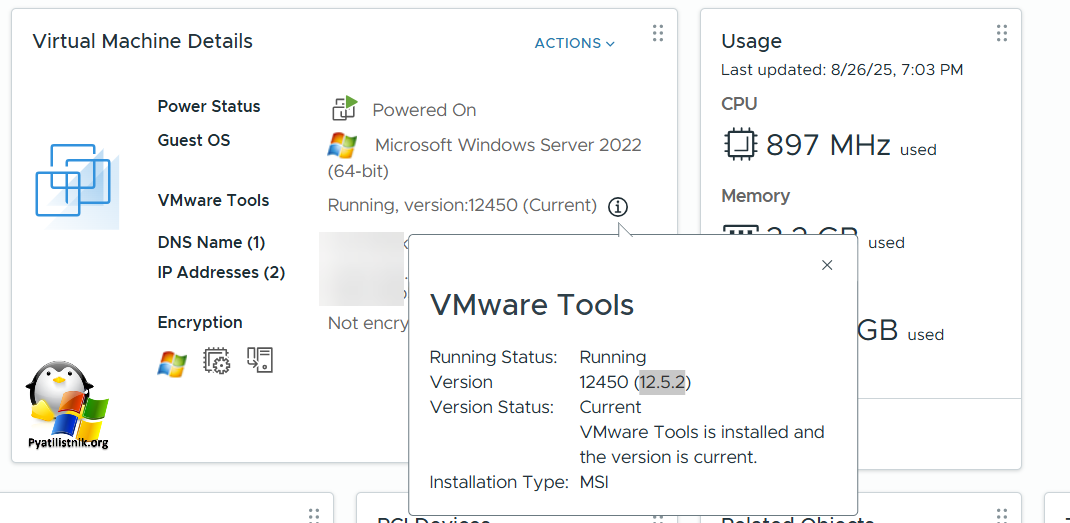Close the VMware Tools popup
1070x523 pixels.
827,265
